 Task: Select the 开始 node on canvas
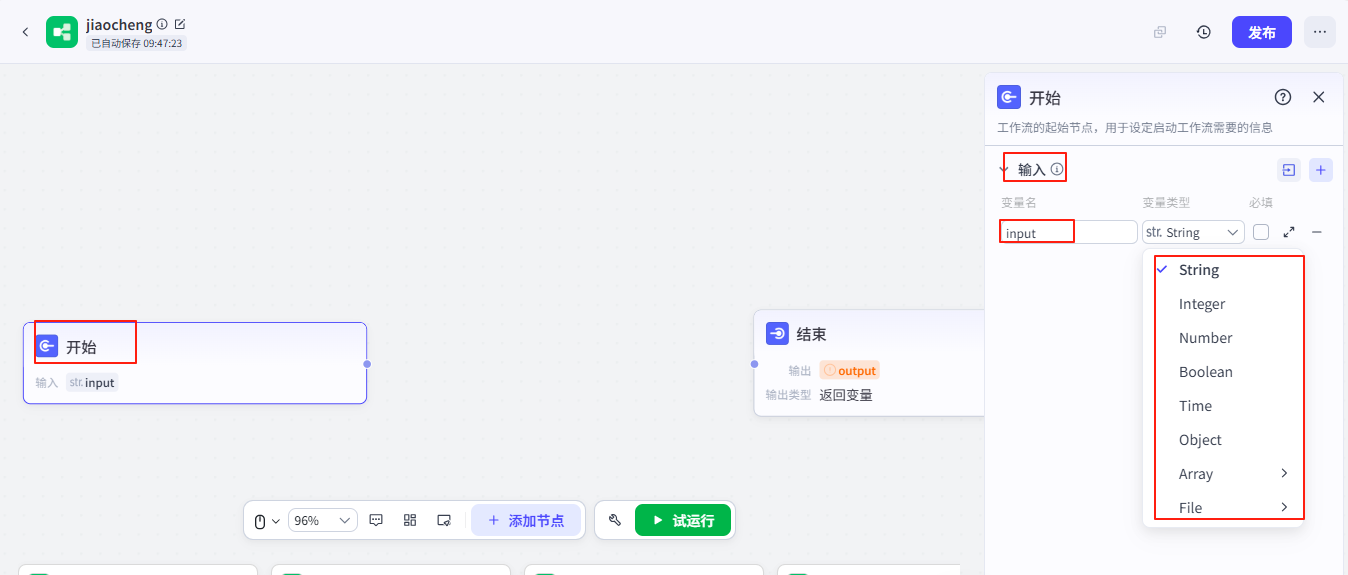click(x=195, y=363)
